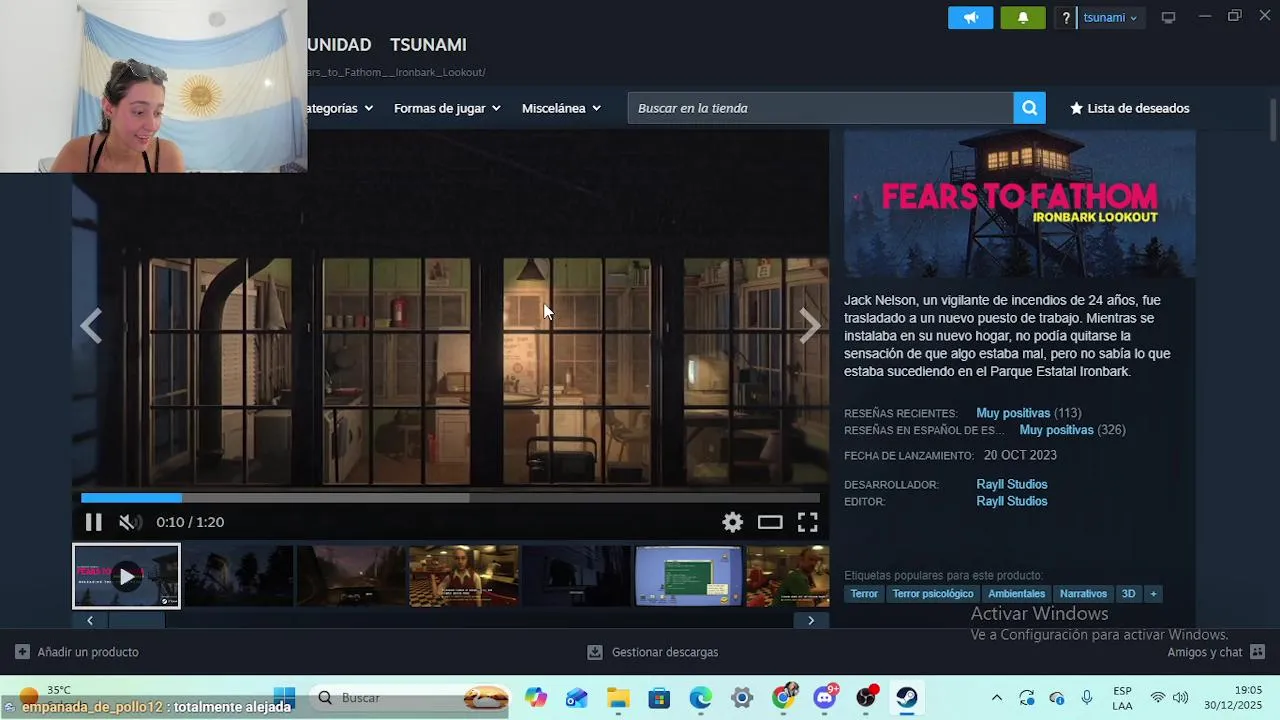
Task: Open Microsoft Store from the taskbar
Action: [659, 697]
